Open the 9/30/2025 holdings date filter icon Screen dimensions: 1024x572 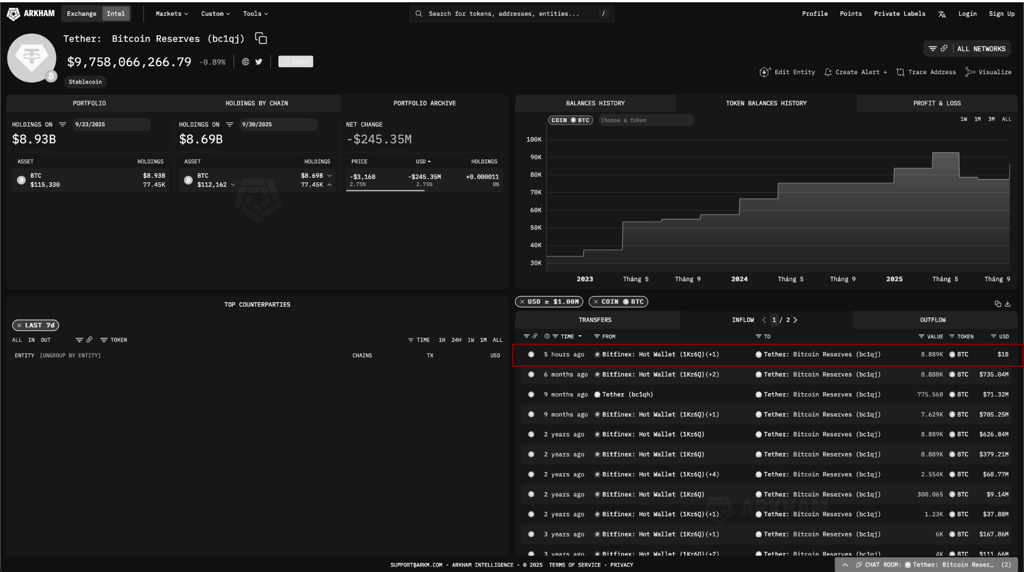point(229,124)
